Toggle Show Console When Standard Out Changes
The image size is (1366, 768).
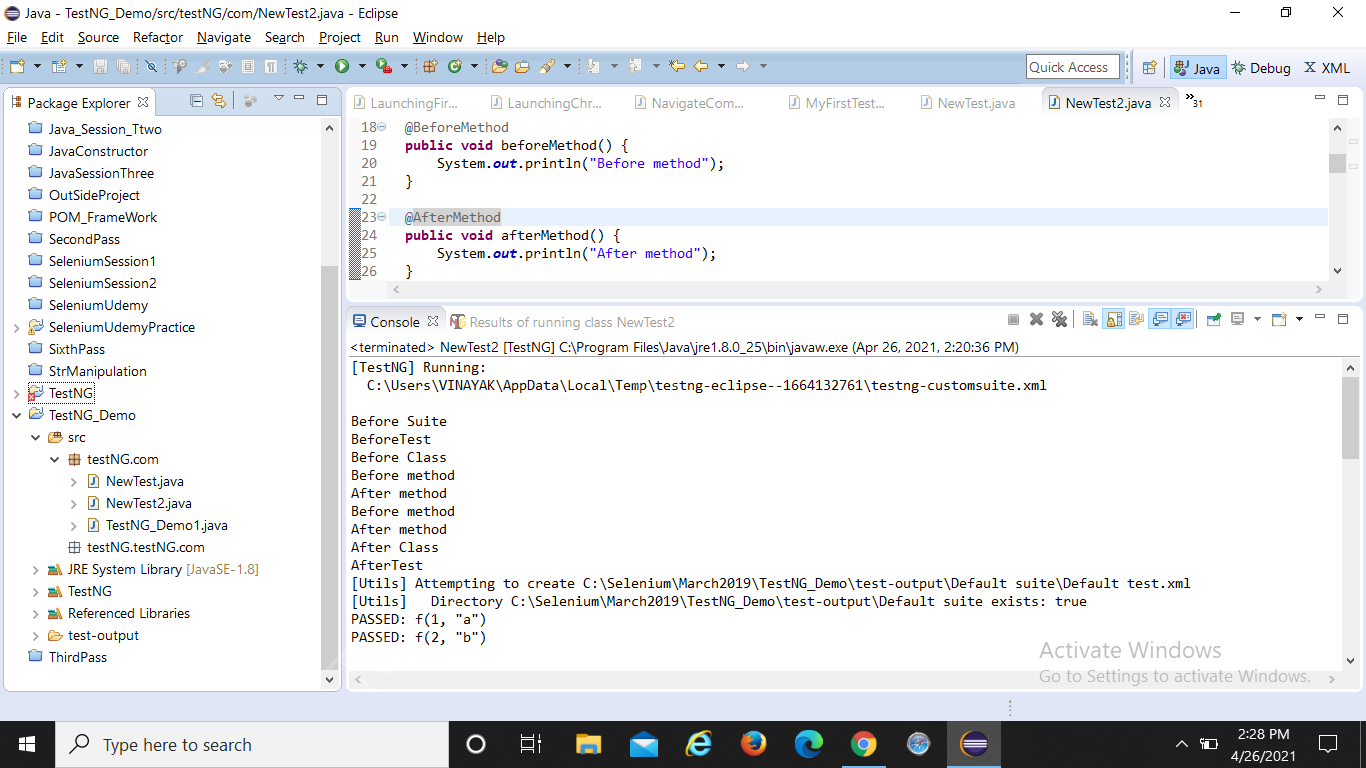pos(1160,320)
